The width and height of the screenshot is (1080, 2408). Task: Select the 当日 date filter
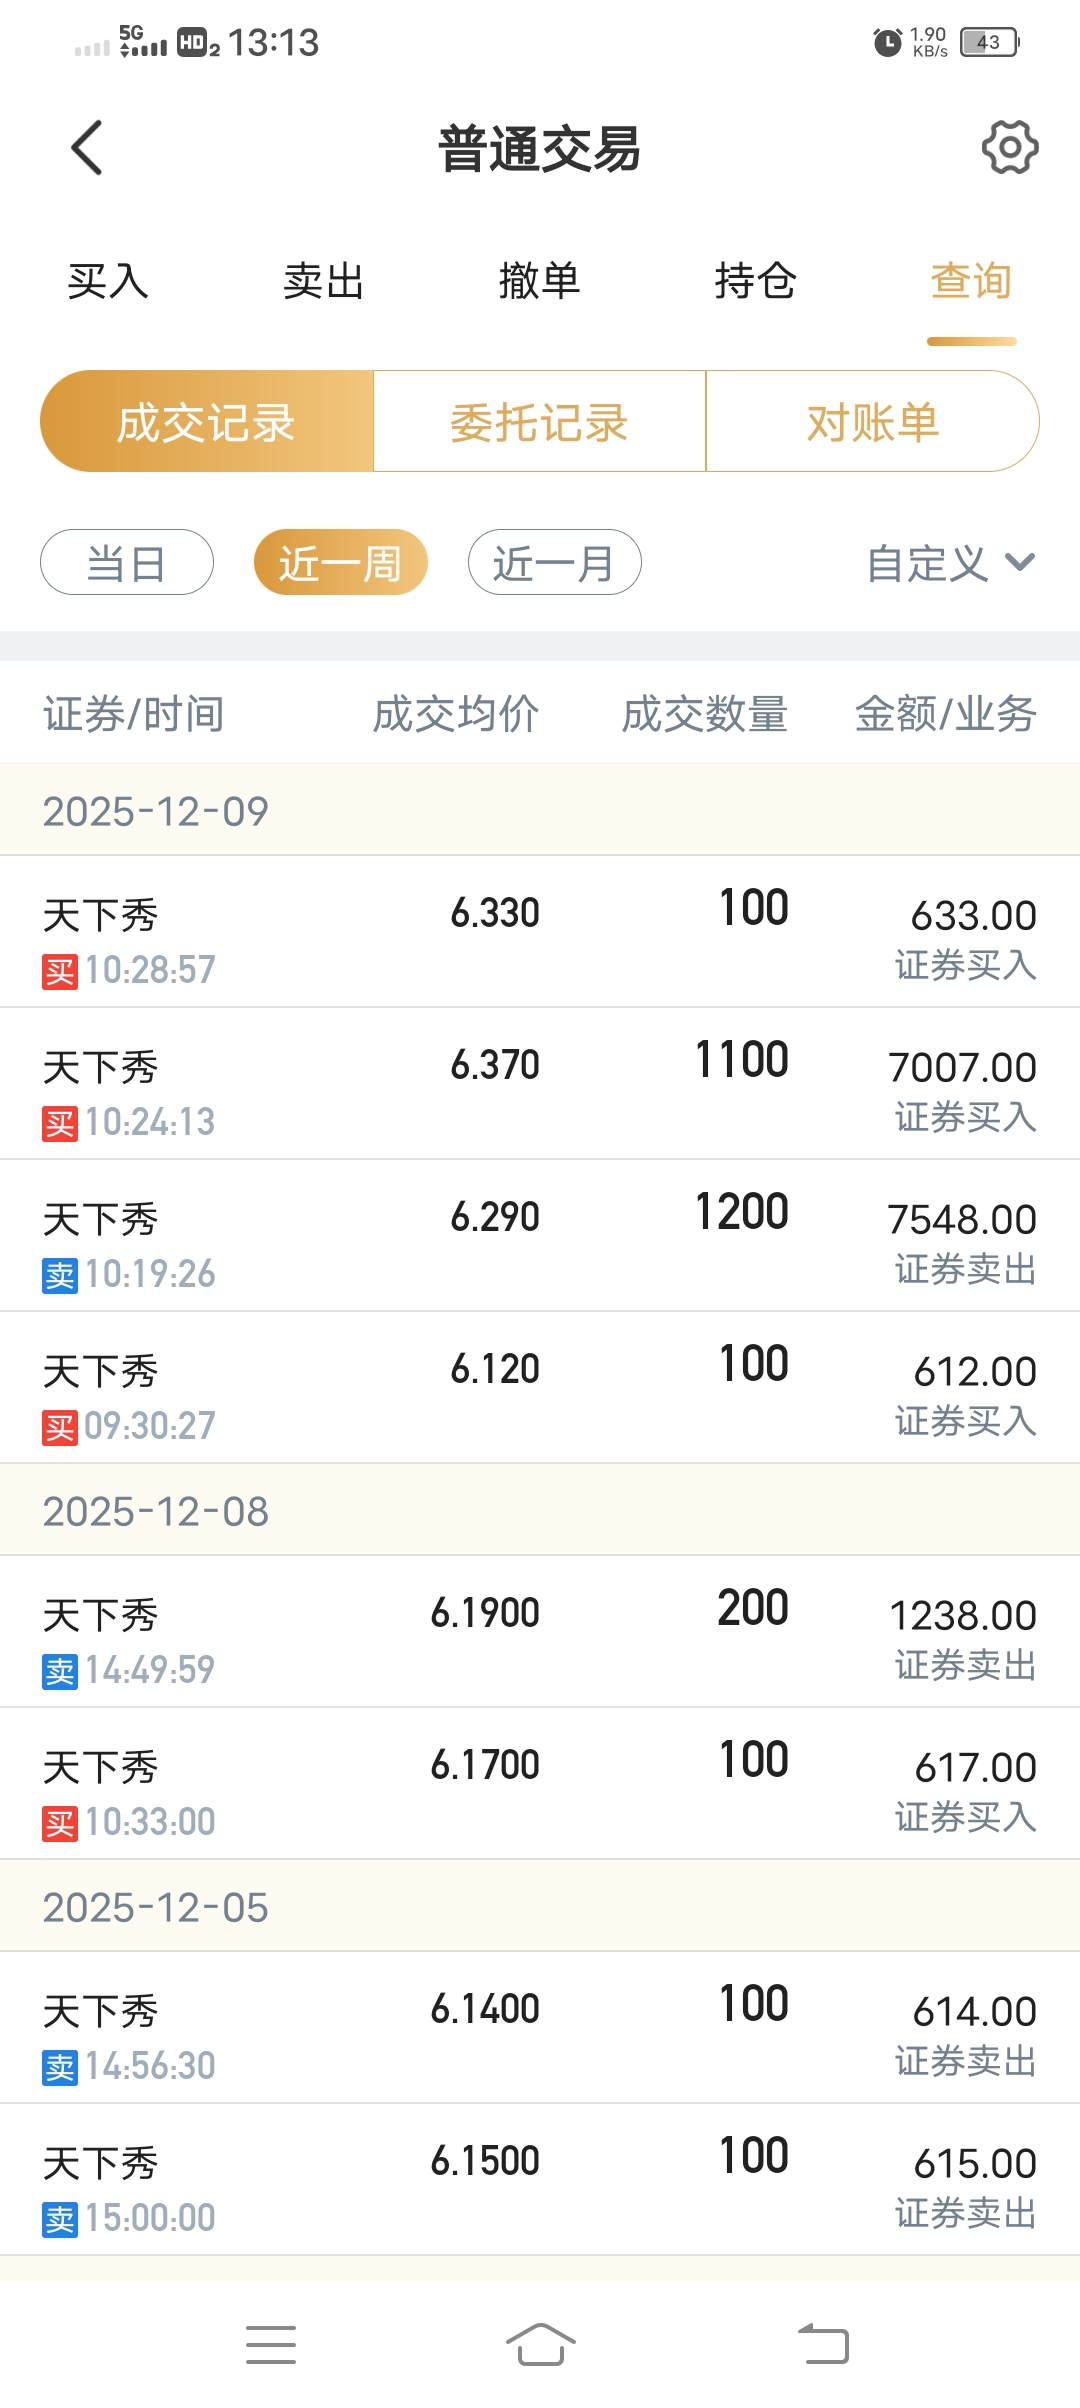coord(127,563)
